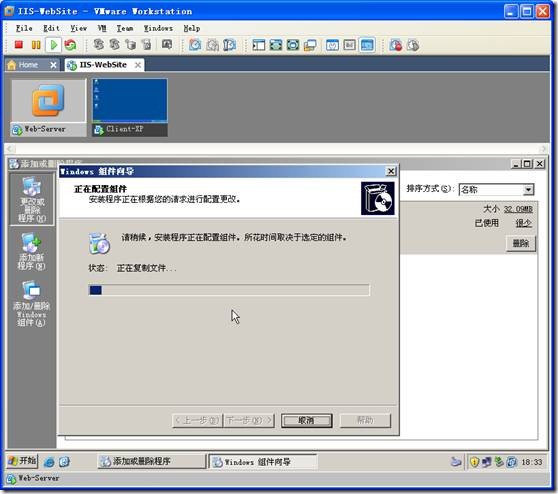Viewport: 558px width, 494px height.
Task: Open the Team menu
Action: point(125,28)
